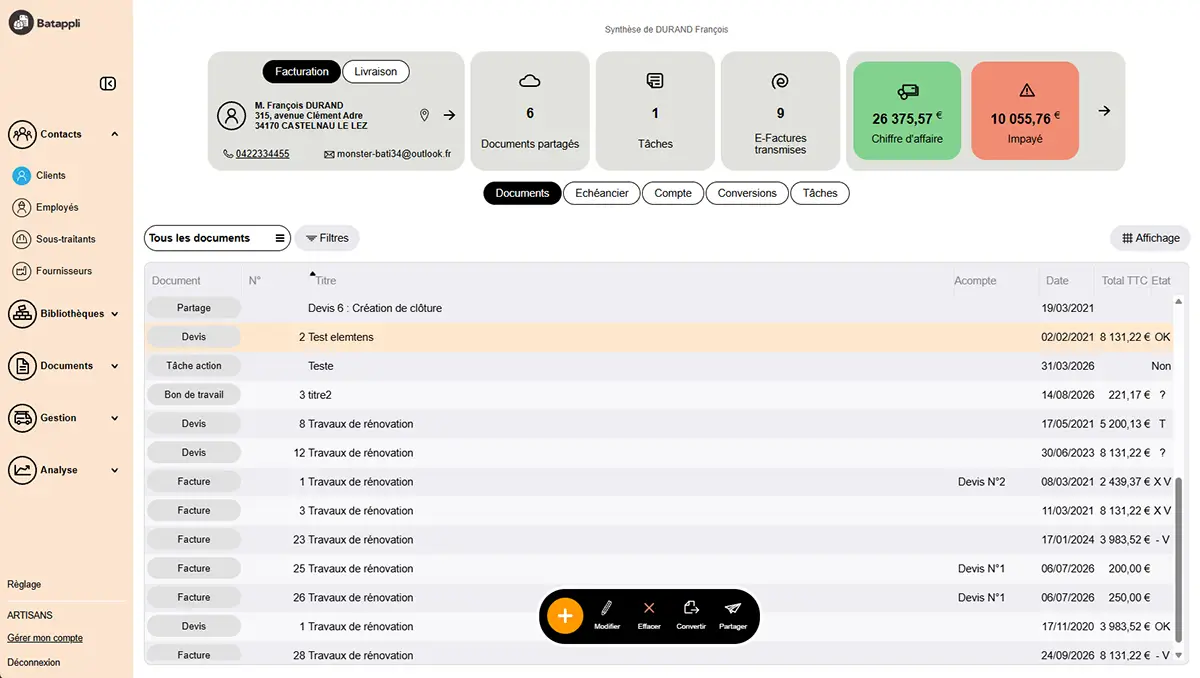Click the Employés person icon
Screen dimensions: 1200x678
point(22,207)
